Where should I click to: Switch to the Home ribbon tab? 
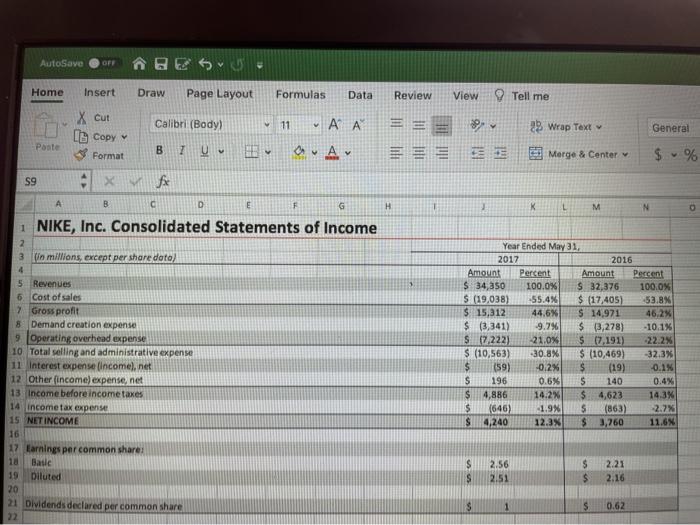[x=47, y=92]
